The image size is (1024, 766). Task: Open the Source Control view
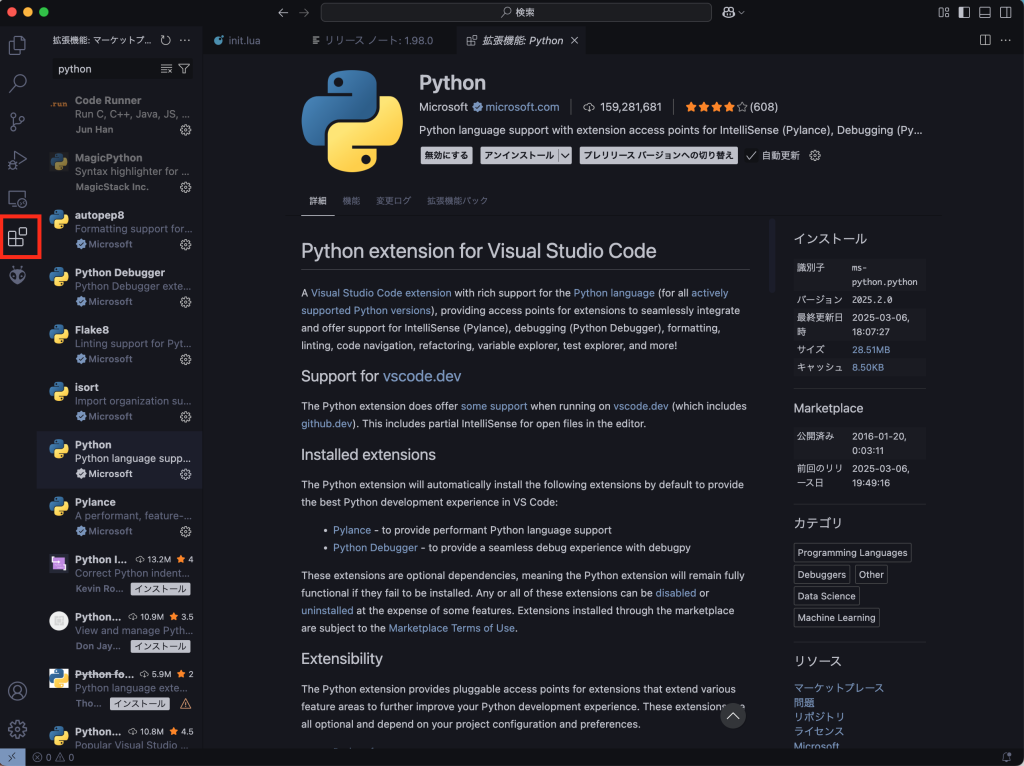pos(17,122)
